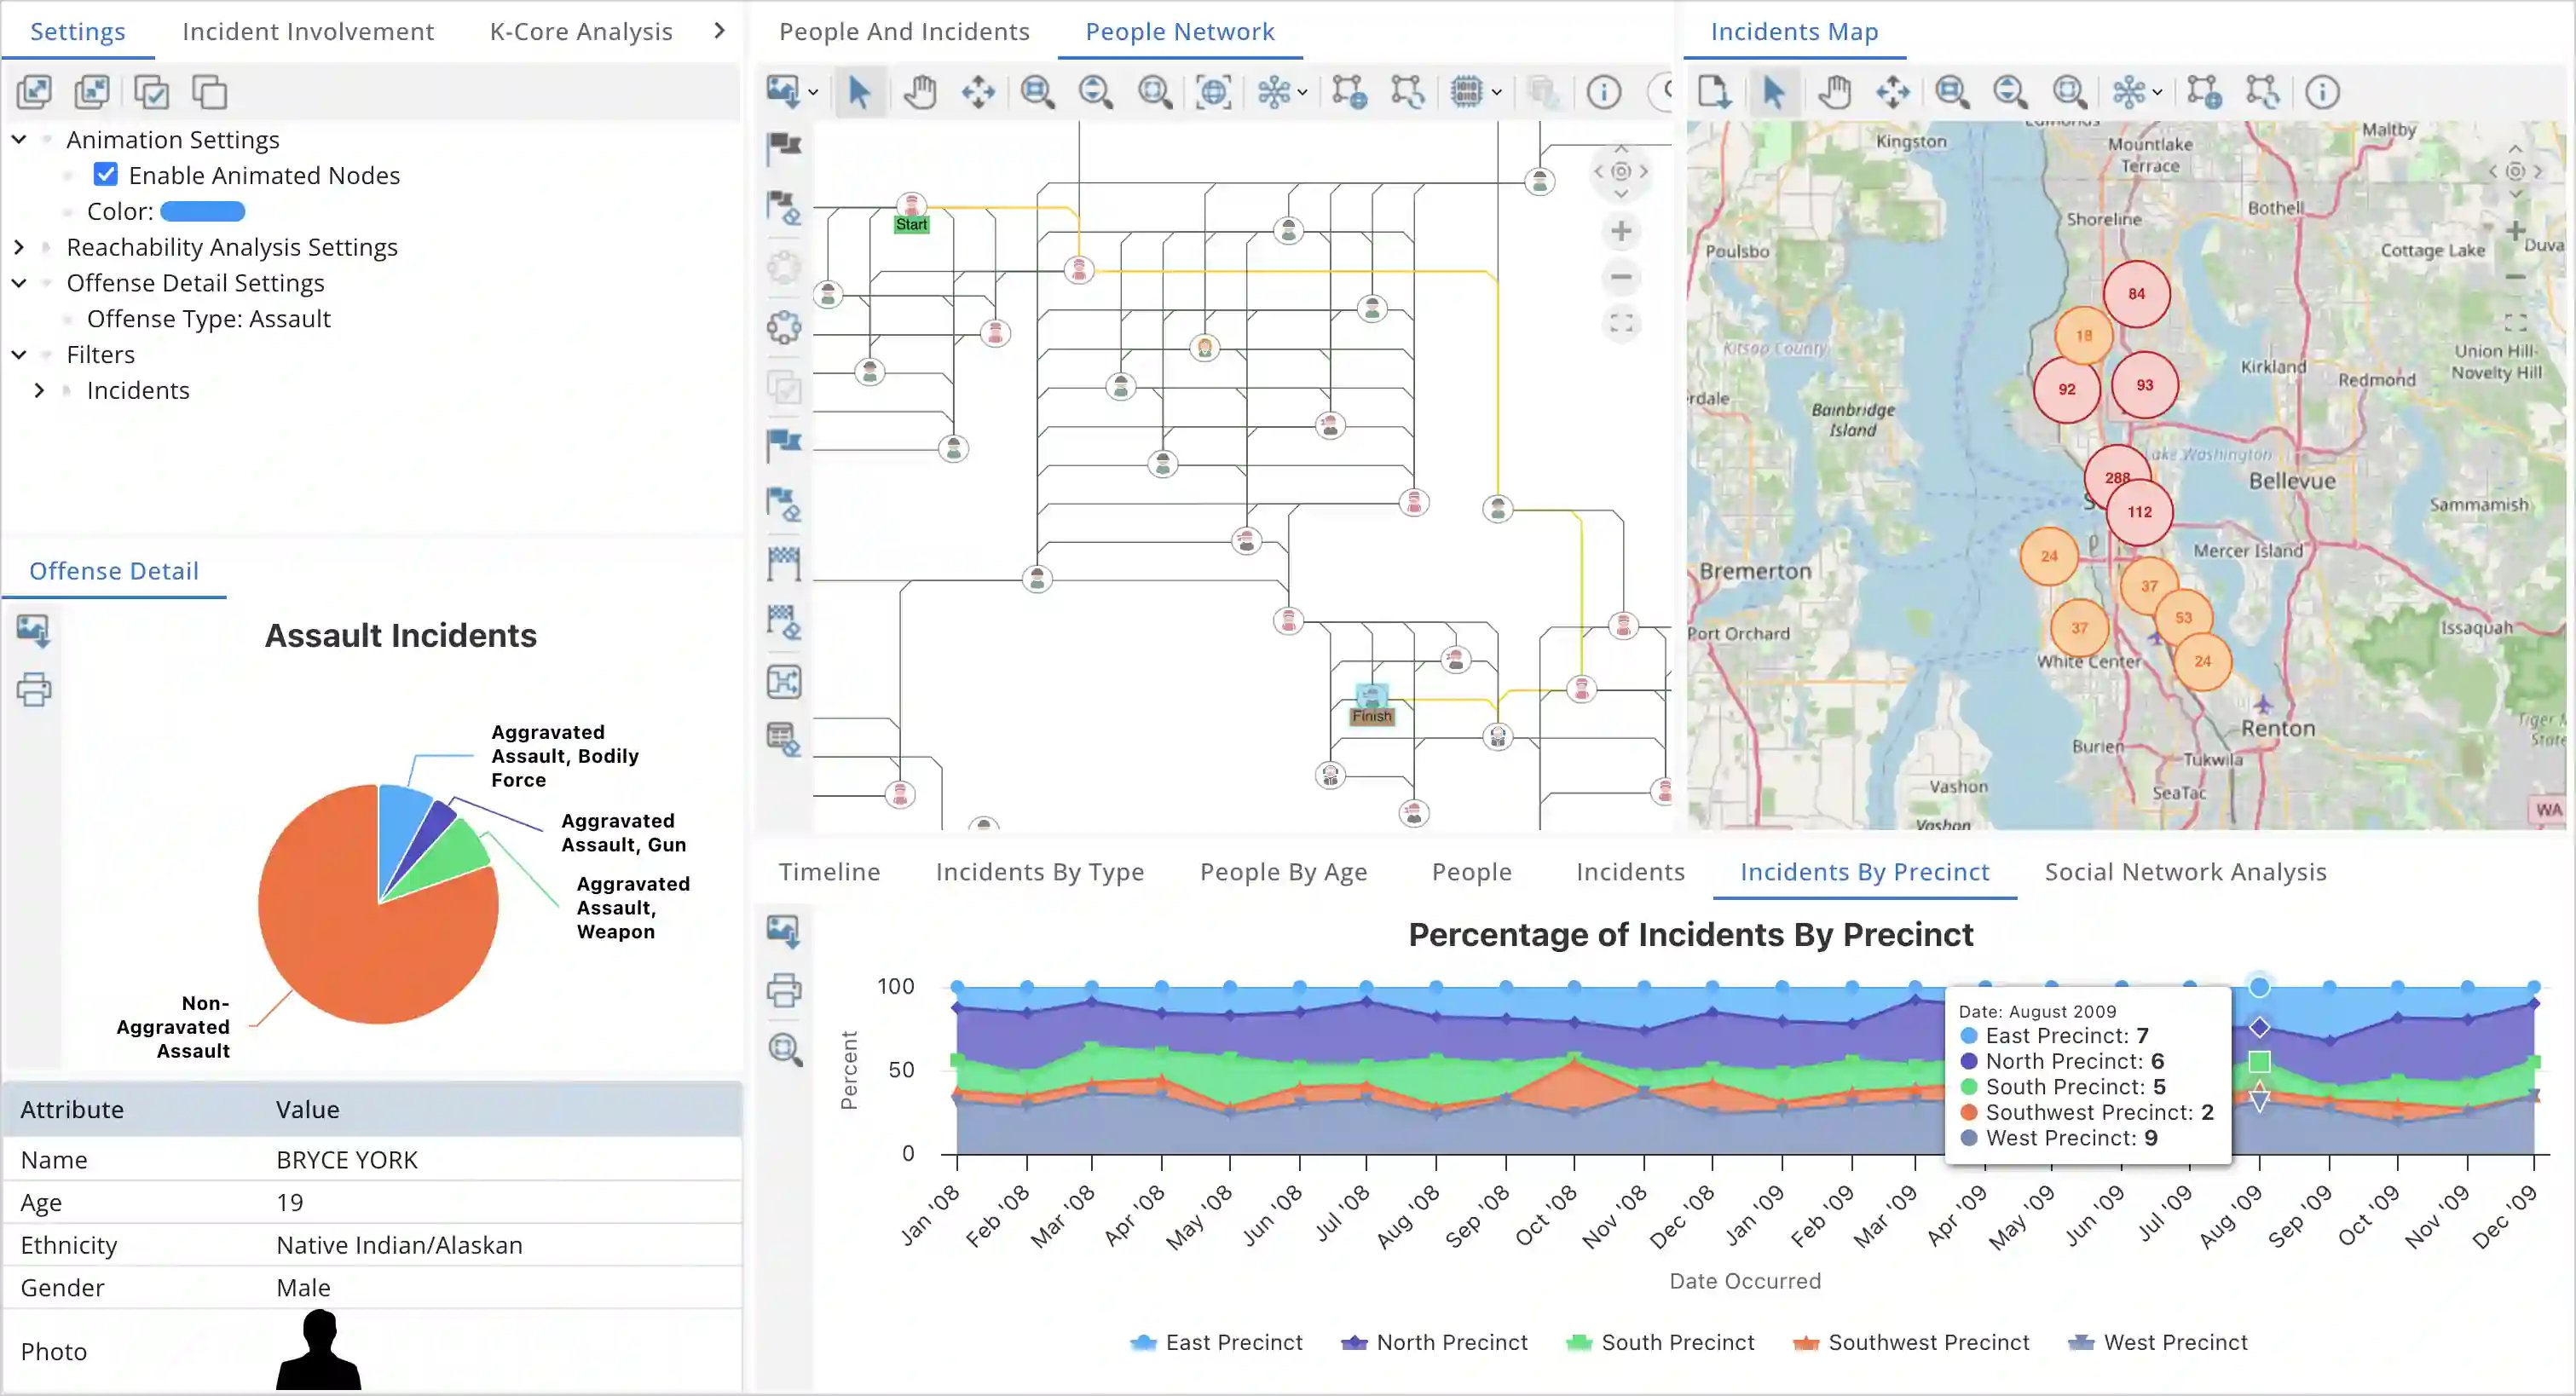Click the blue start flag icon
The image size is (2576, 1396).
tap(784, 445)
